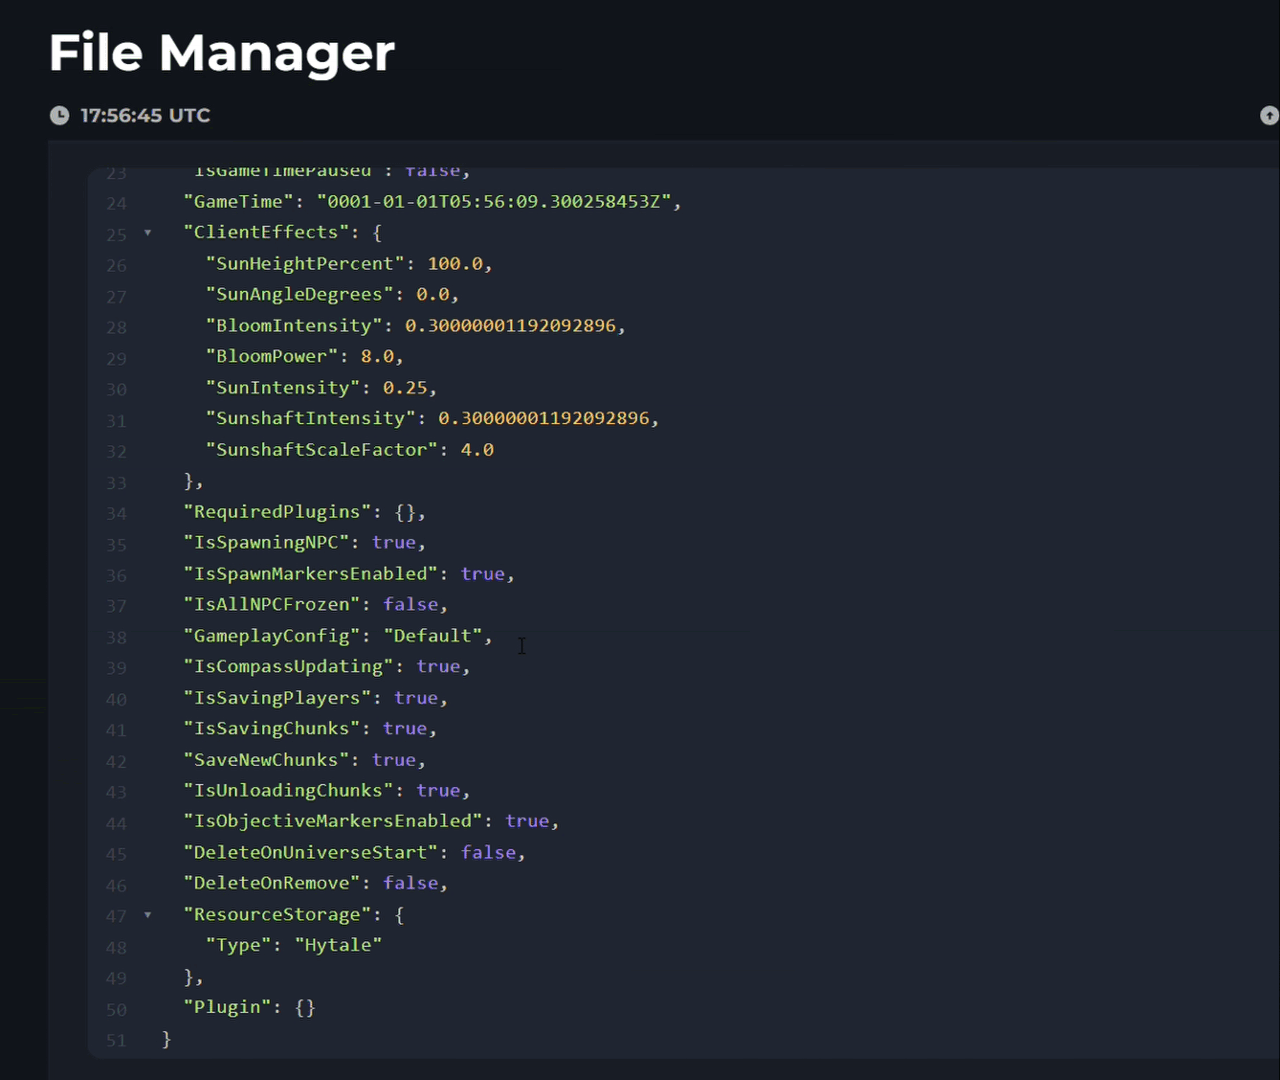1280x1080 pixels.
Task: Click the Type "Hytale" value
Action: pyautogui.click(x=338, y=945)
